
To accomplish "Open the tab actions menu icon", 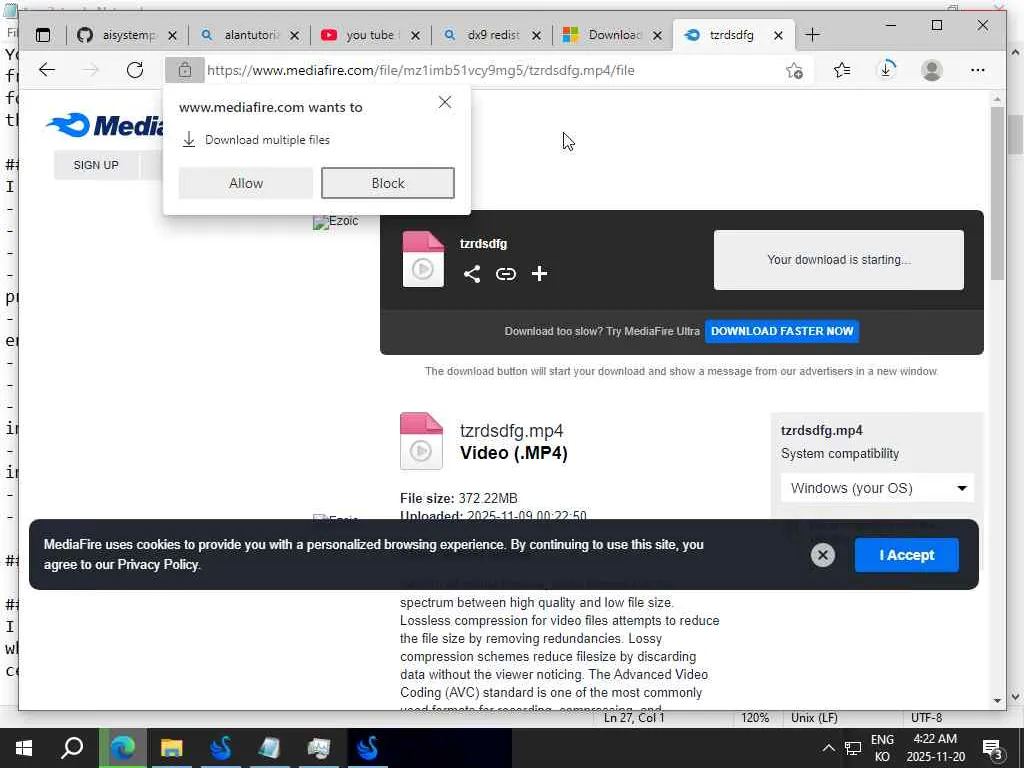I will point(43,35).
